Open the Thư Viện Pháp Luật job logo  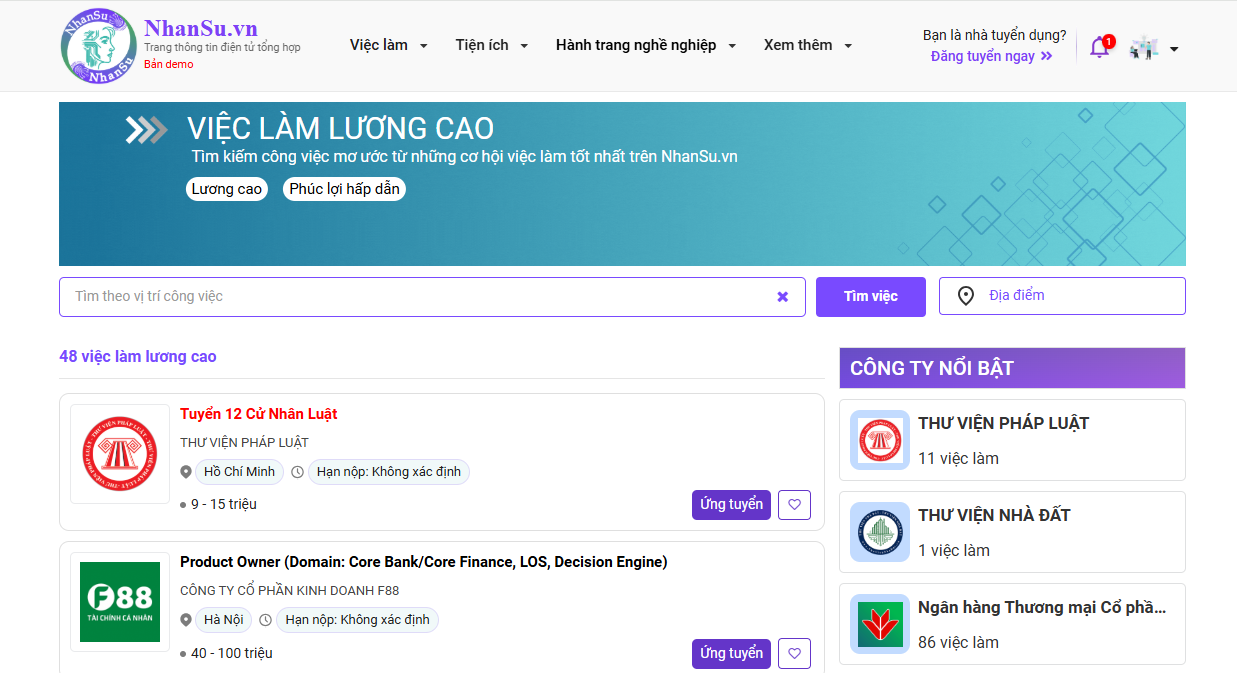point(120,454)
